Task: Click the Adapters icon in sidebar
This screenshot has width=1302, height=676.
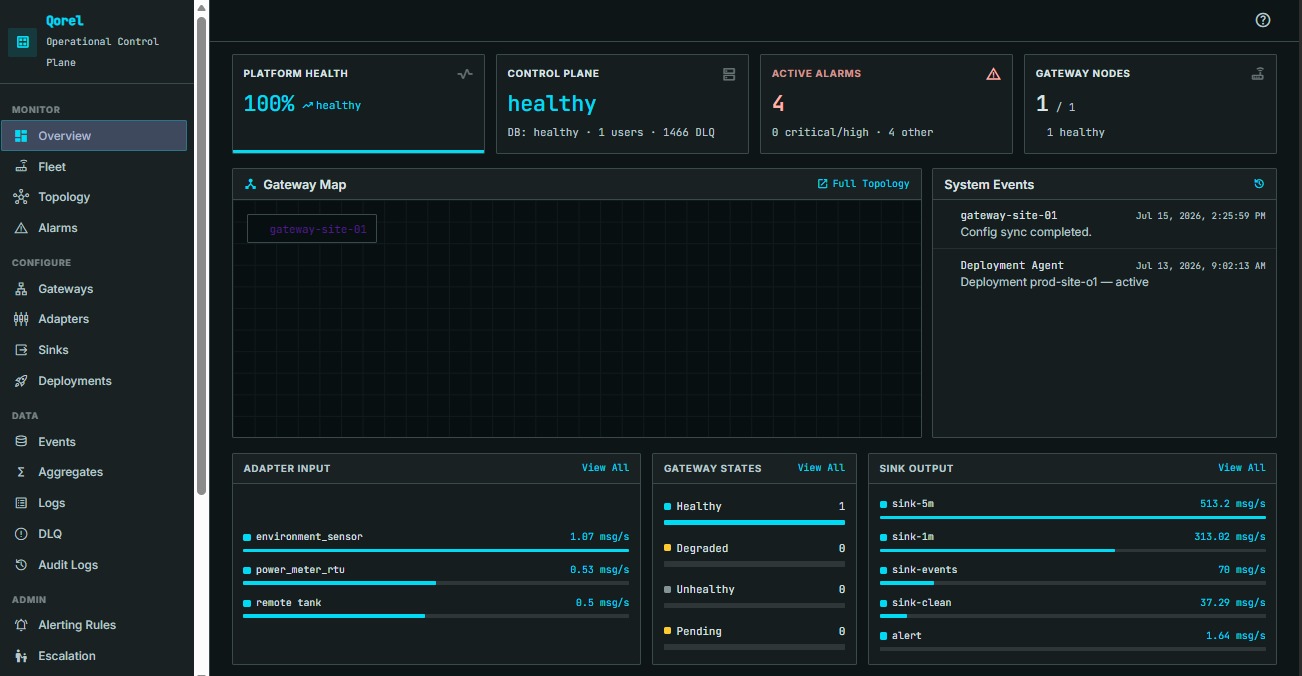Action: (x=21, y=319)
